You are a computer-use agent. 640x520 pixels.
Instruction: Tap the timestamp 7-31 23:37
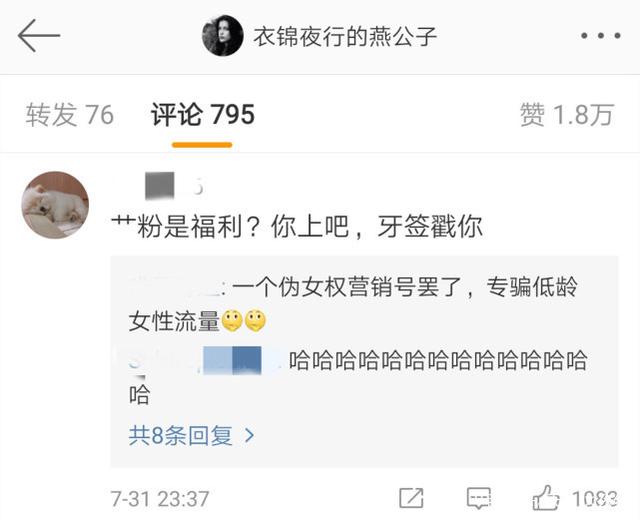160,499
